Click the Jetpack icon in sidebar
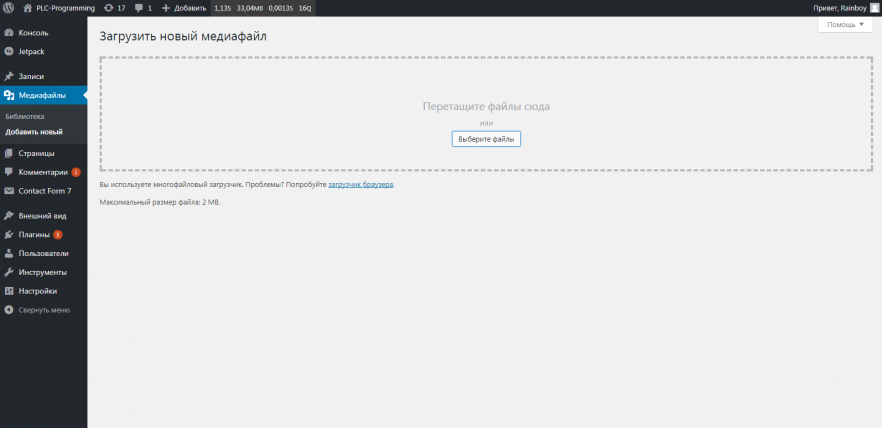Viewport: 882px width, 428px height. 9,51
